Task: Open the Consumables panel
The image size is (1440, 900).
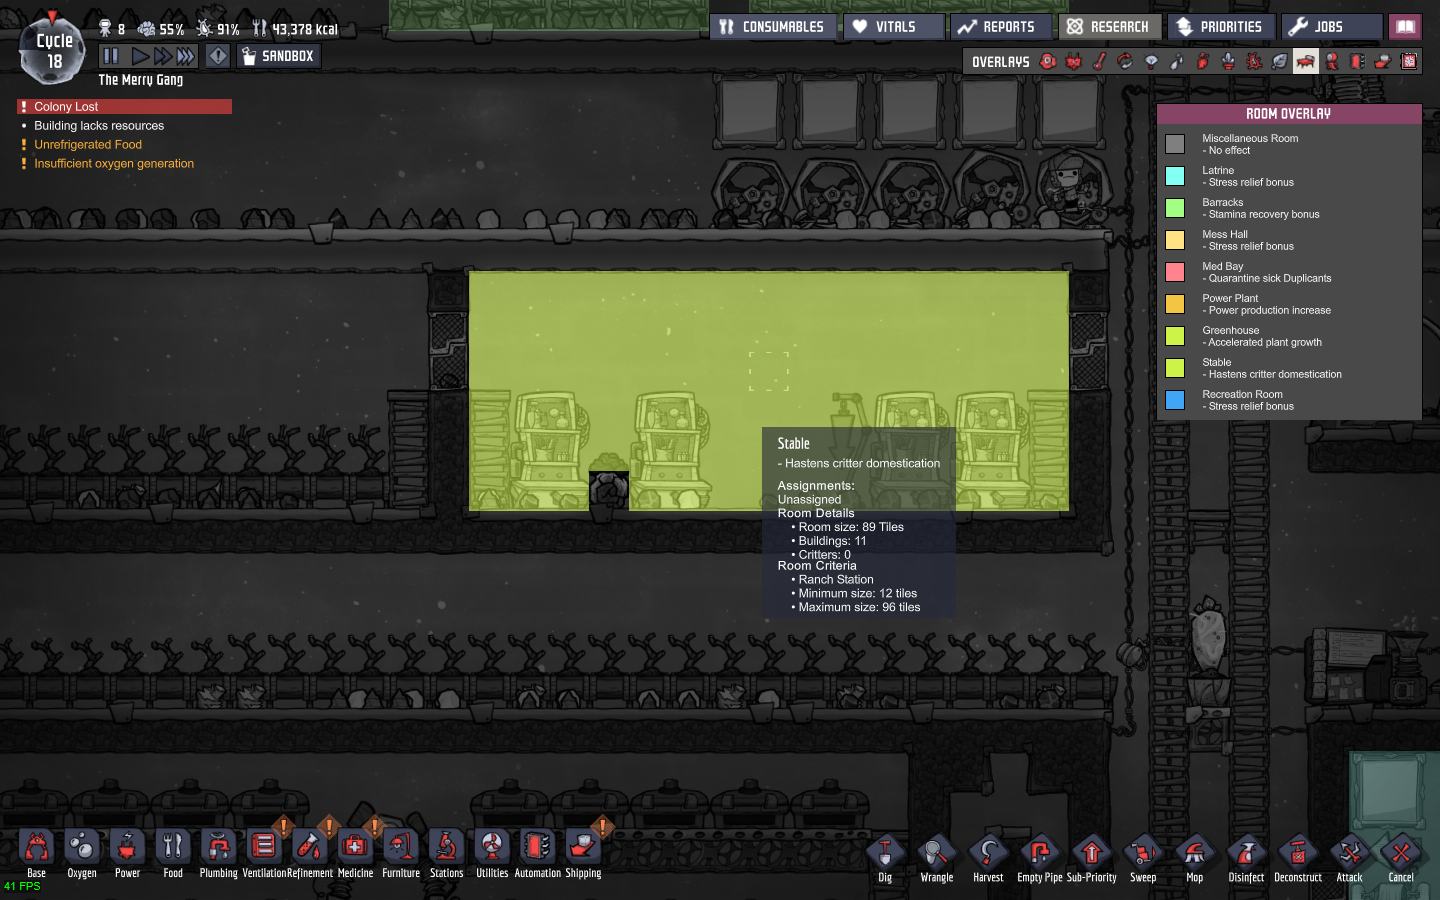Action: point(772,27)
